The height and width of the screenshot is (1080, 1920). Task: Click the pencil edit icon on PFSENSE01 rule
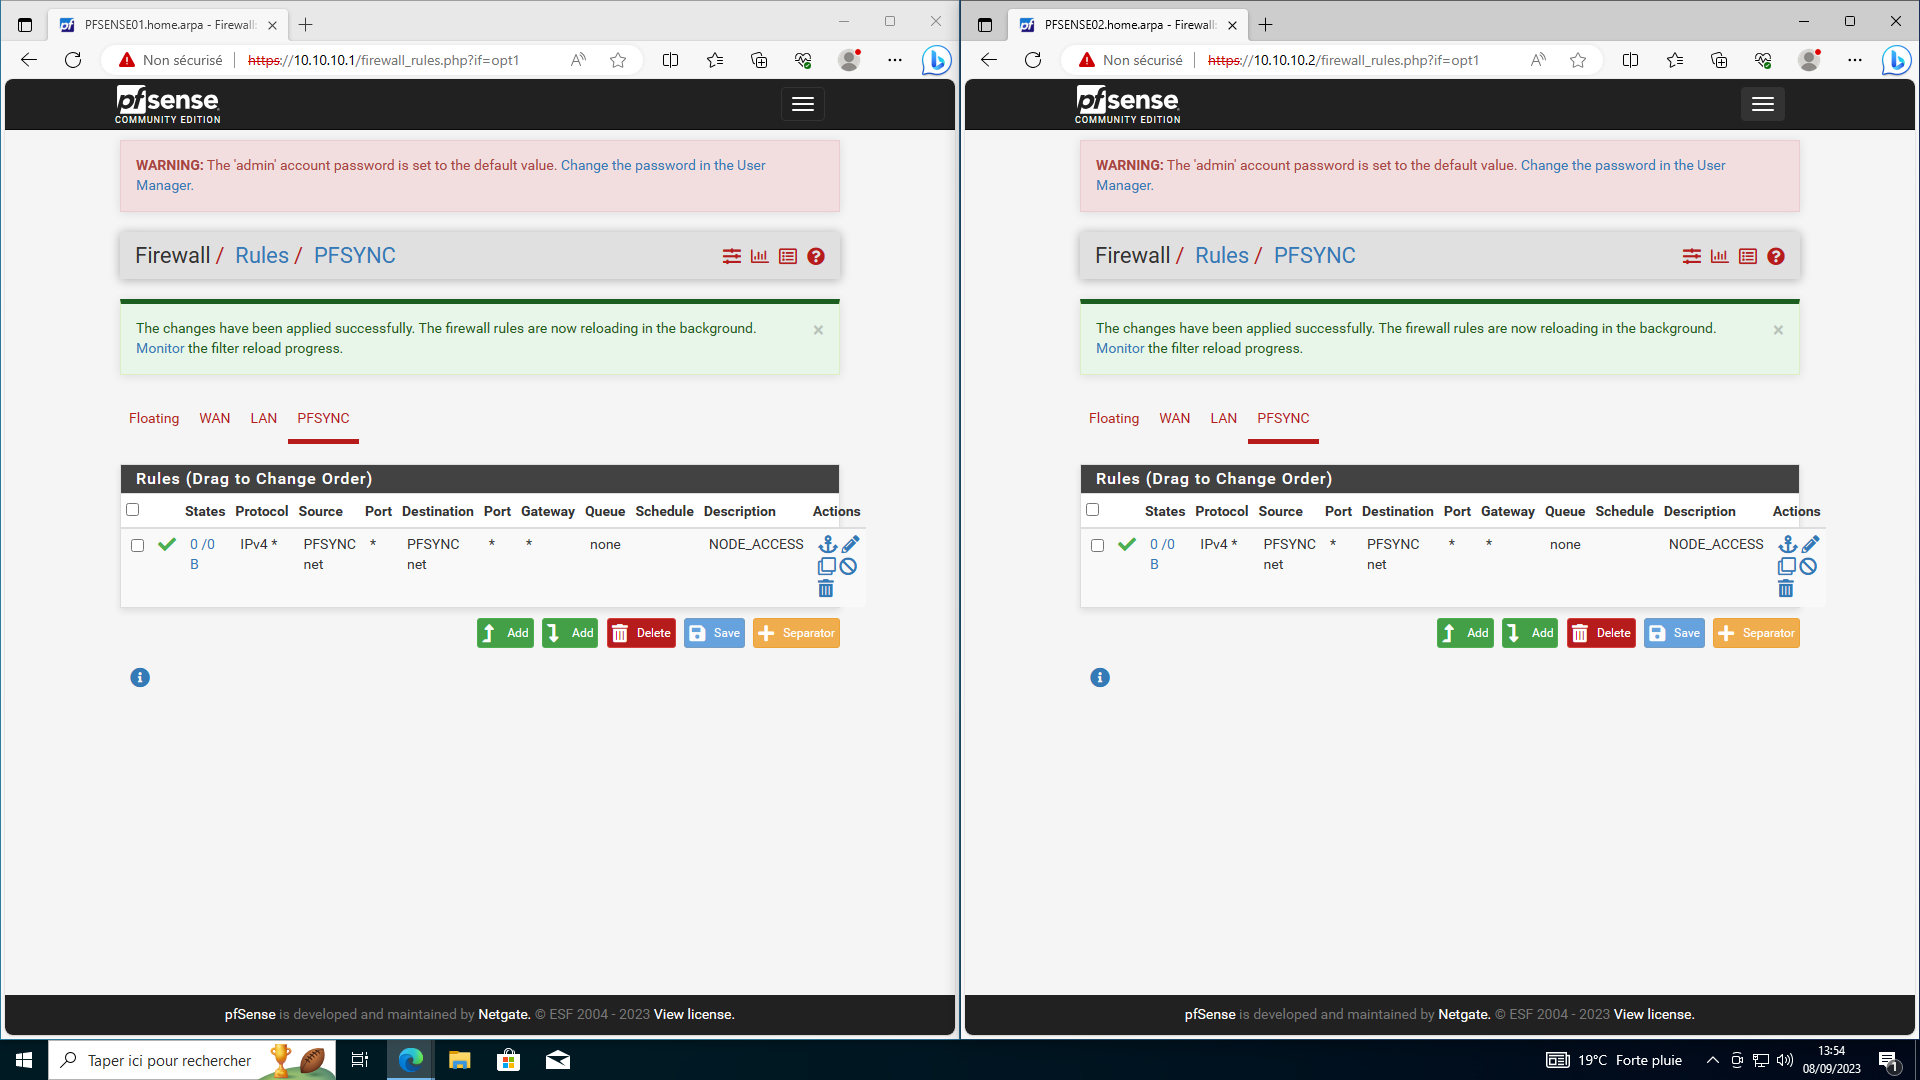coord(850,544)
